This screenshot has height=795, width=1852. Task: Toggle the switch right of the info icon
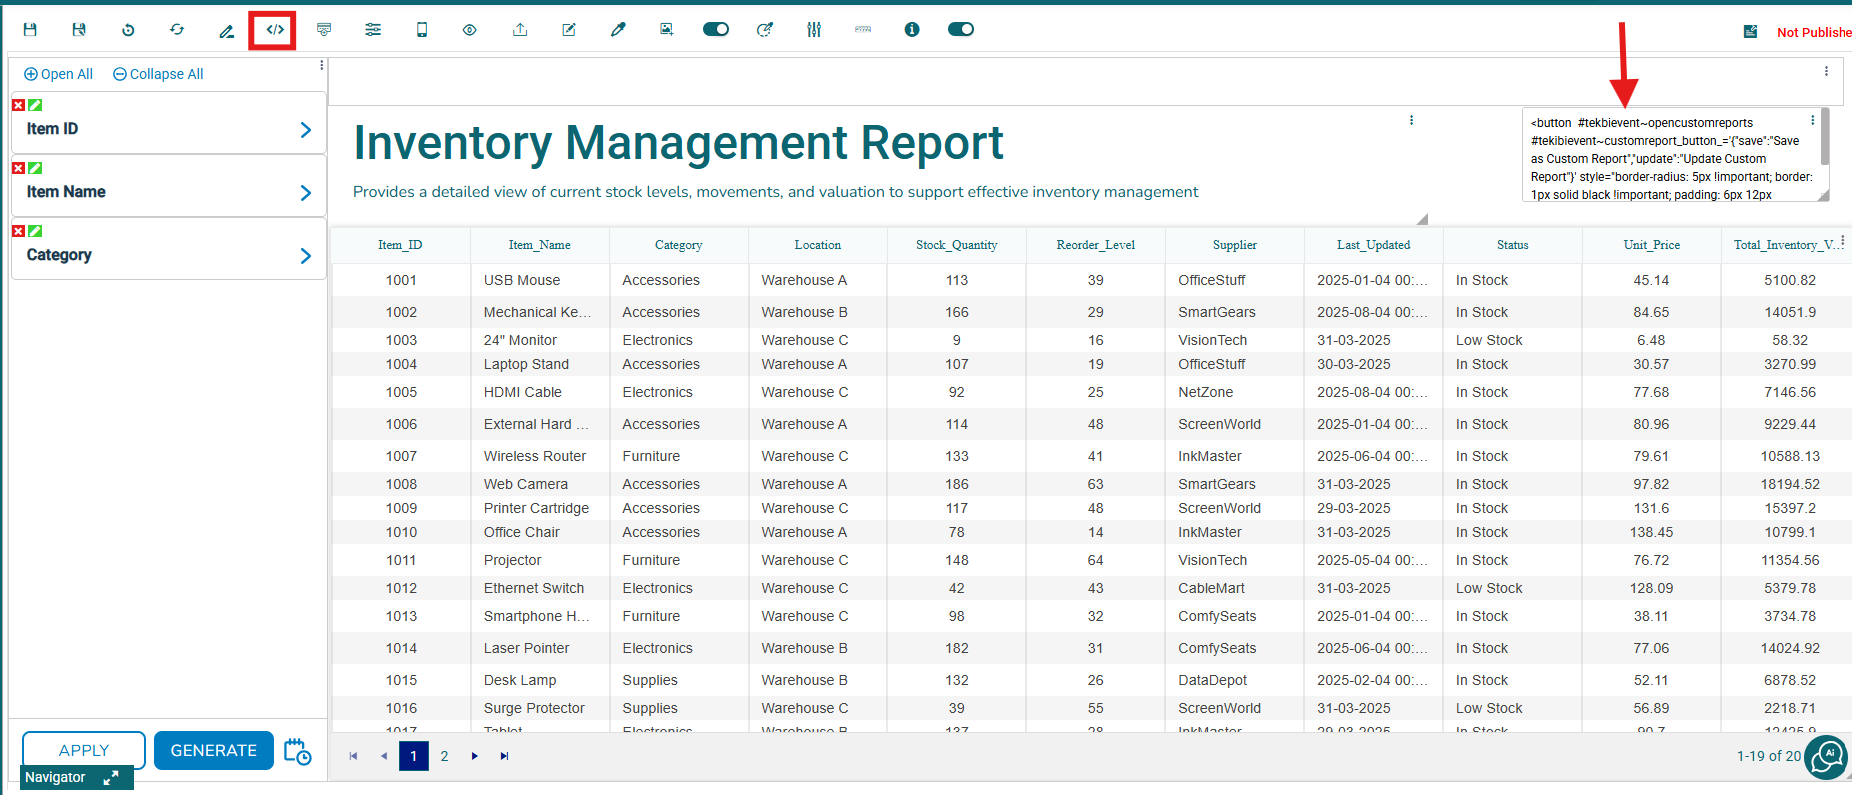pyautogui.click(x=961, y=30)
